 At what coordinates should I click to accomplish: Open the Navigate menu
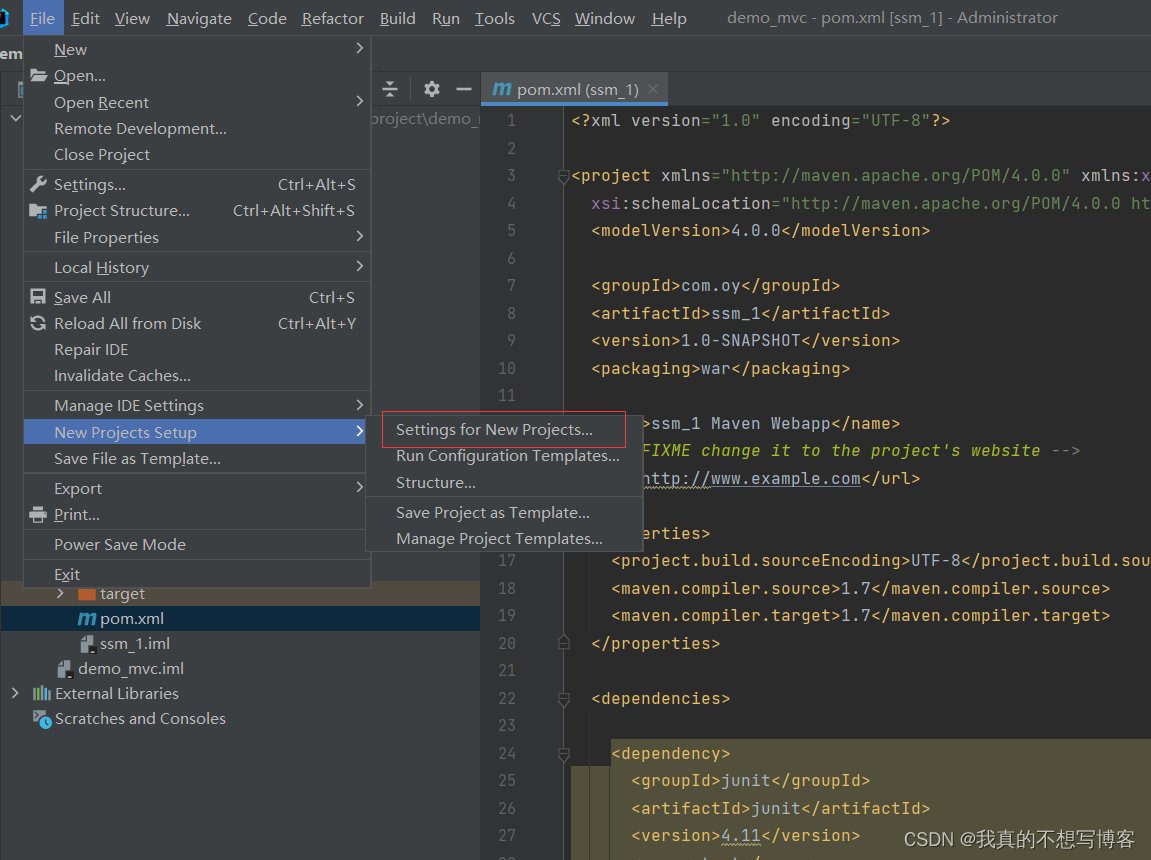coord(199,18)
